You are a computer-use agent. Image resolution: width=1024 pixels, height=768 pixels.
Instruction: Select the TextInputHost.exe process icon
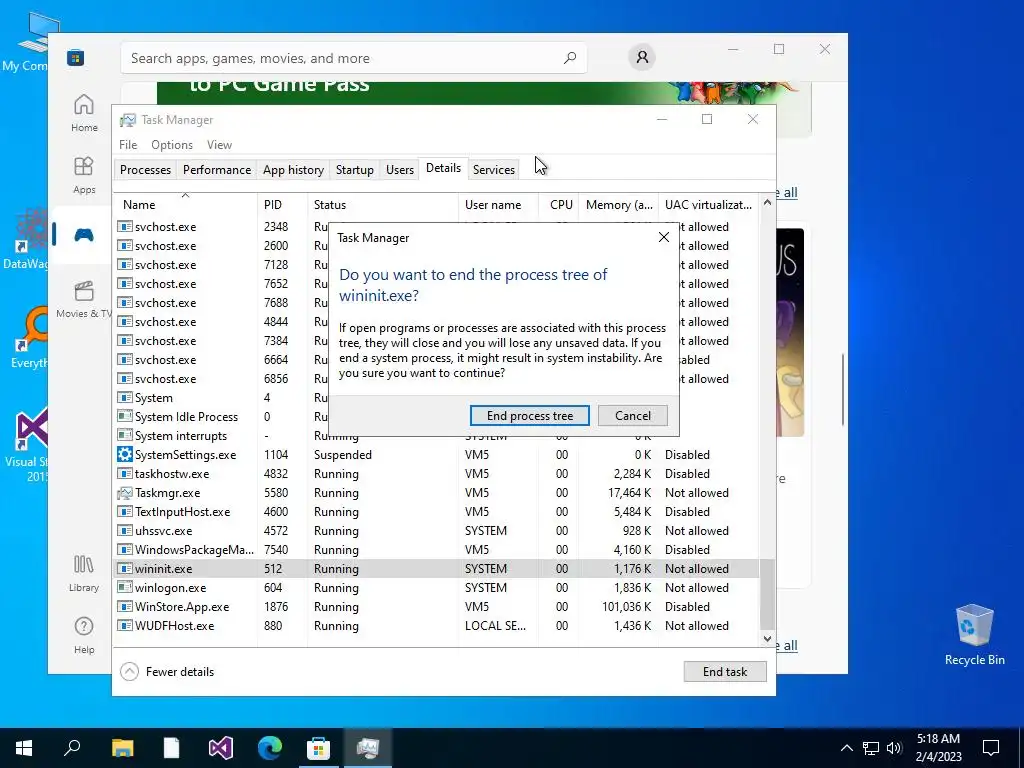coord(125,511)
